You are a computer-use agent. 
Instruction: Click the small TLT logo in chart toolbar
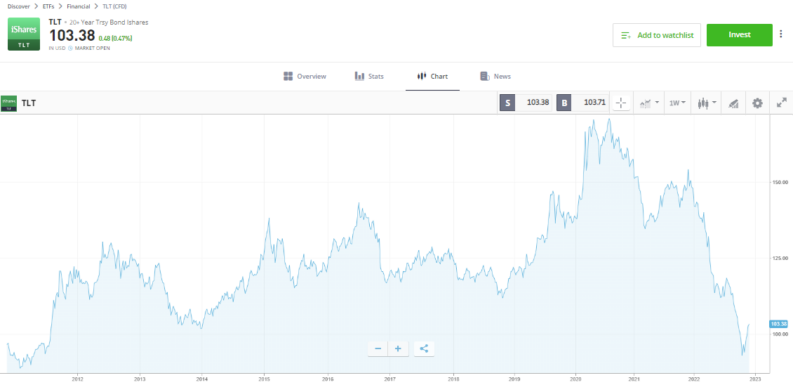coord(9,103)
